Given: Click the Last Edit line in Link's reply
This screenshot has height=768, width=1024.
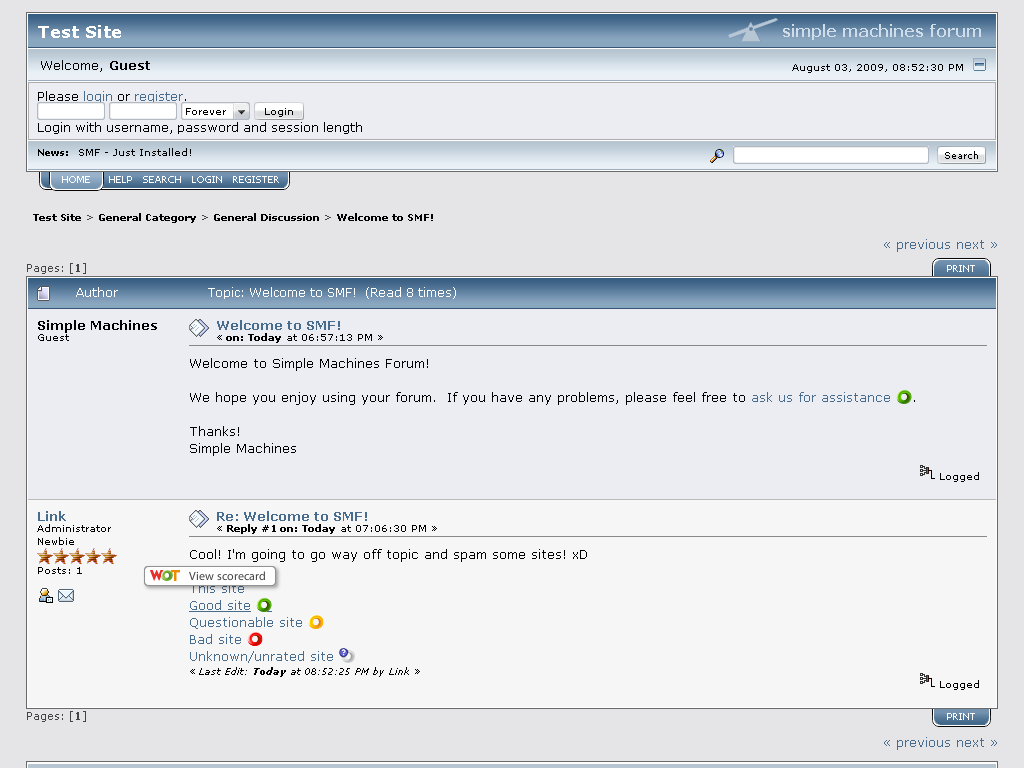Looking at the screenshot, I should click(x=304, y=671).
